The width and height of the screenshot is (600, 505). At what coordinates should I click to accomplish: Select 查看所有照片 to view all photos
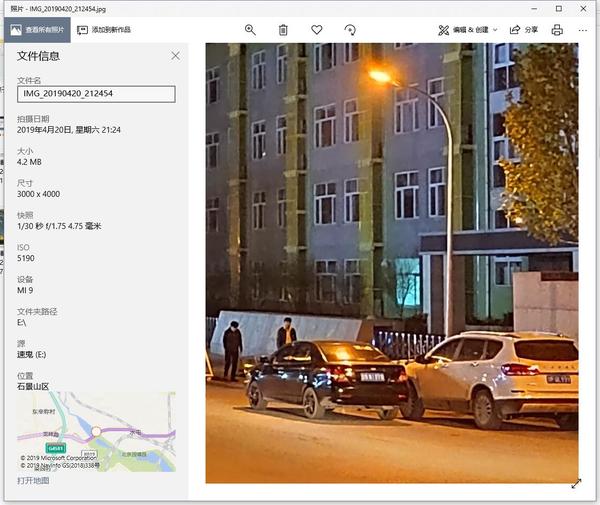tap(38, 30)
